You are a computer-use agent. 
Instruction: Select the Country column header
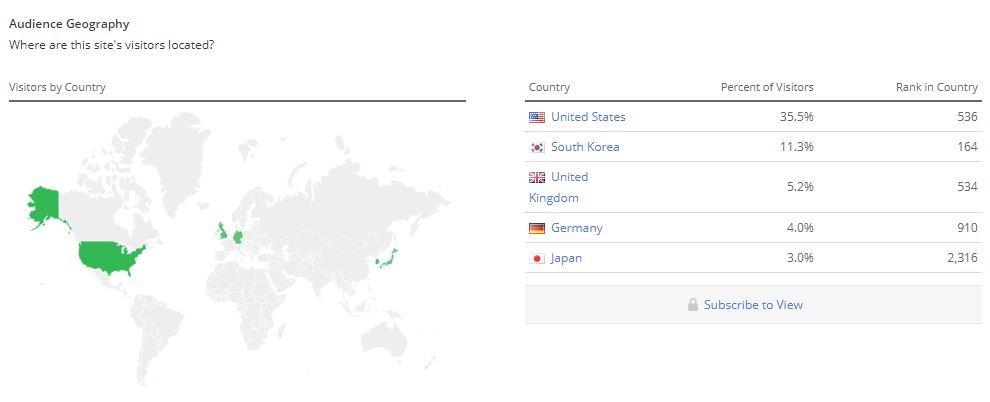coord(549,87)
